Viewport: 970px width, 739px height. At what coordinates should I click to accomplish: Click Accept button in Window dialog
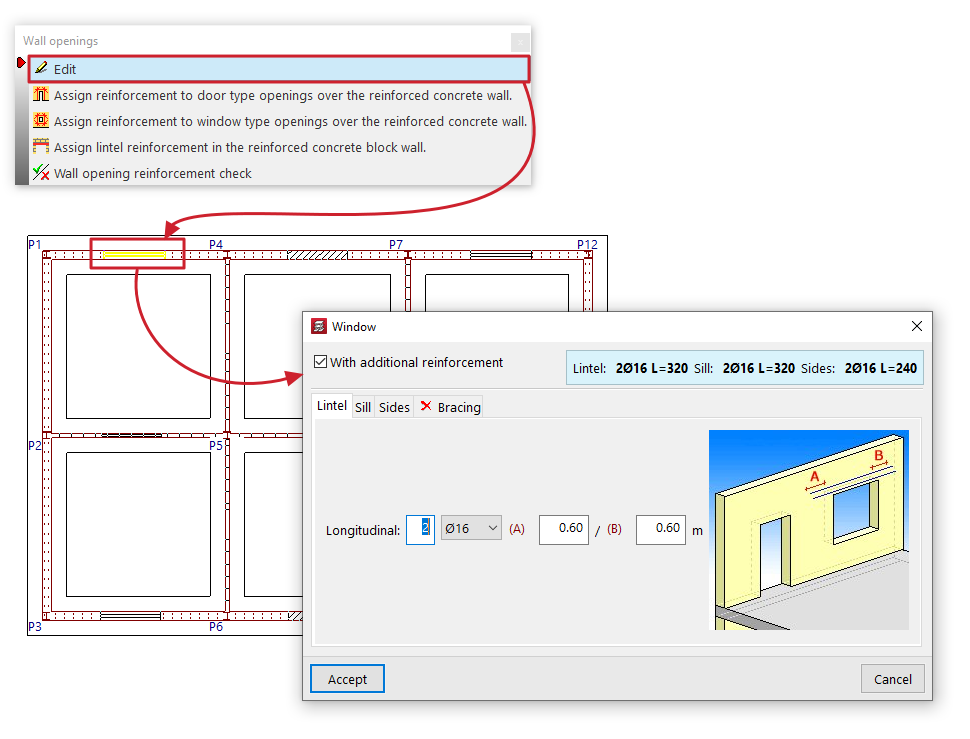[347, 679]
